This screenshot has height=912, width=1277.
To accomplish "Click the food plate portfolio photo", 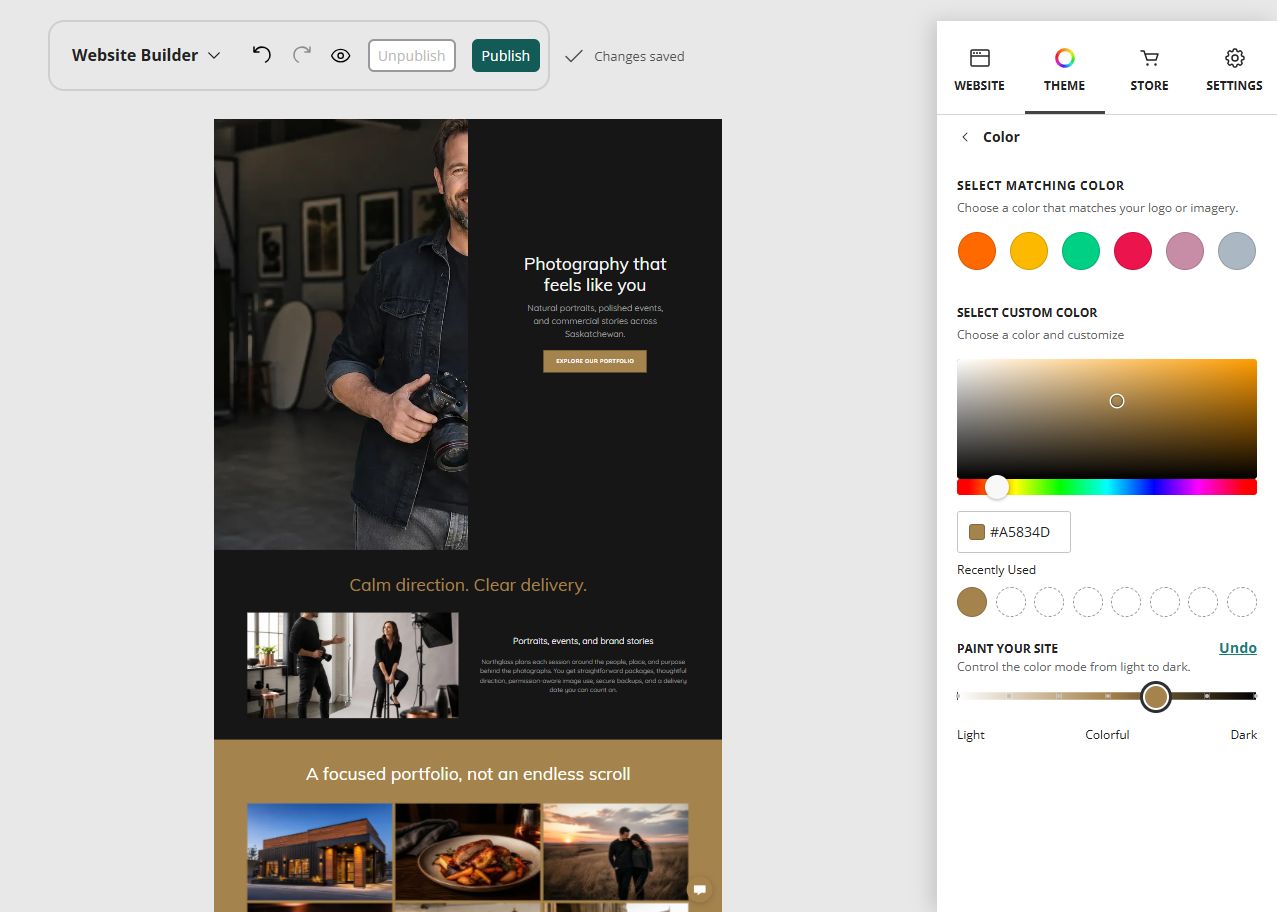I will click(x=468, y=852).
